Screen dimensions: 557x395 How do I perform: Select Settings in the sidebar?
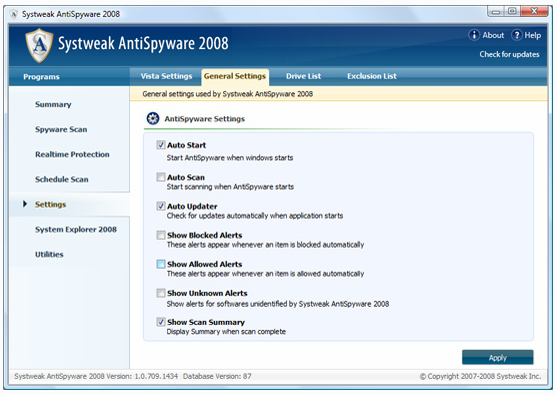click(x=50, y=204)
